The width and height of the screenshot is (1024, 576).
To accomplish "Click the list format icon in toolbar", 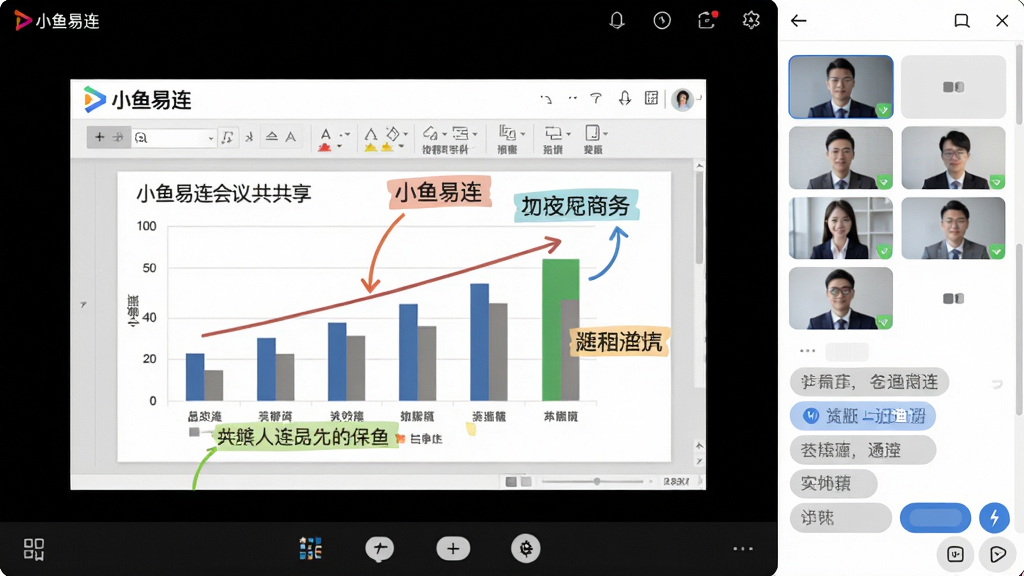I will 460,134.
